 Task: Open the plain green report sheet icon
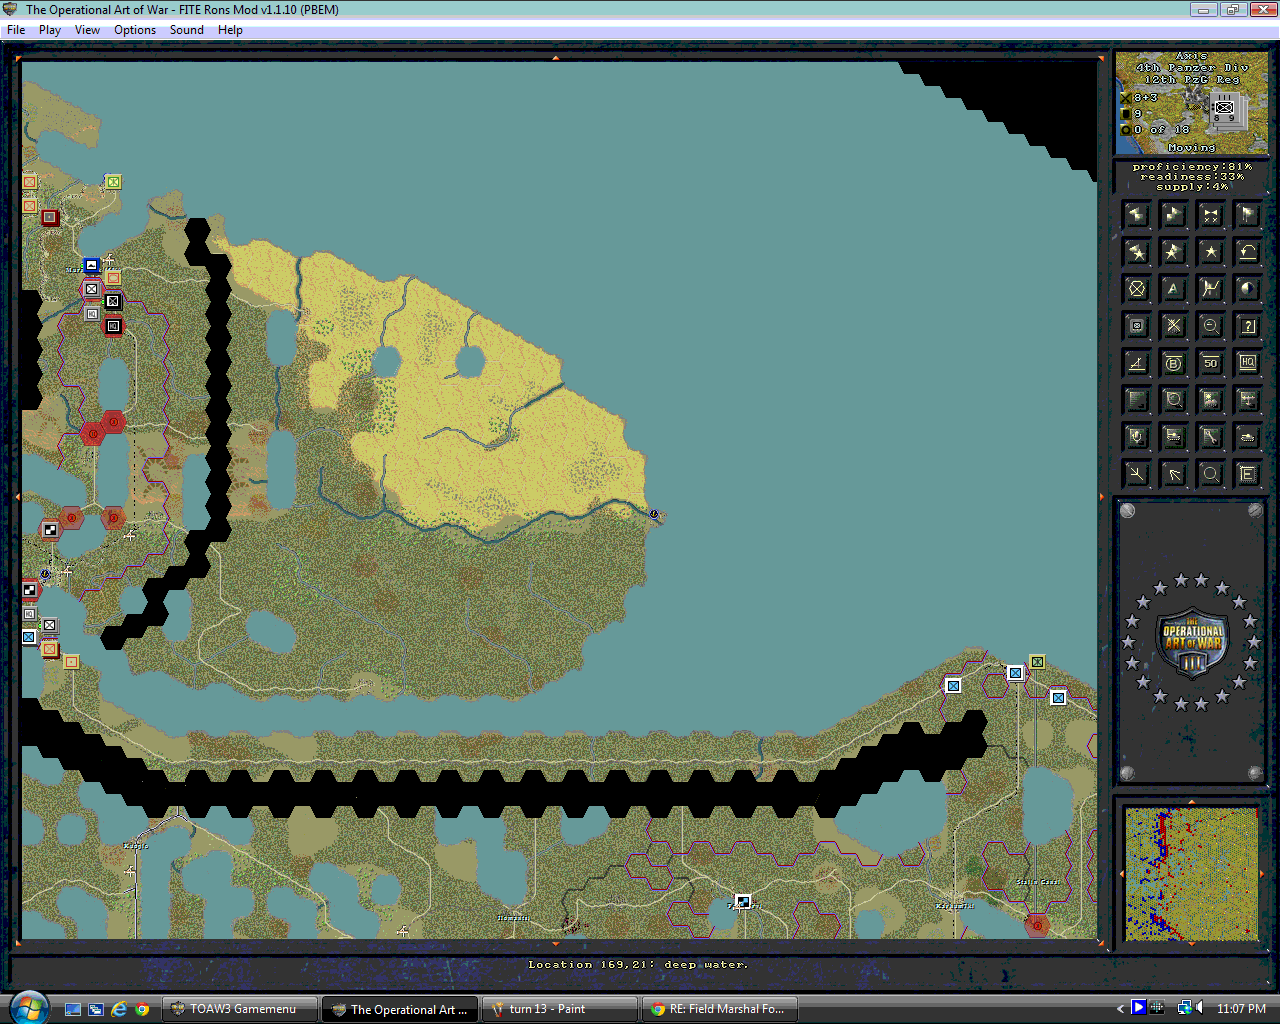(x=1137, y=400)
